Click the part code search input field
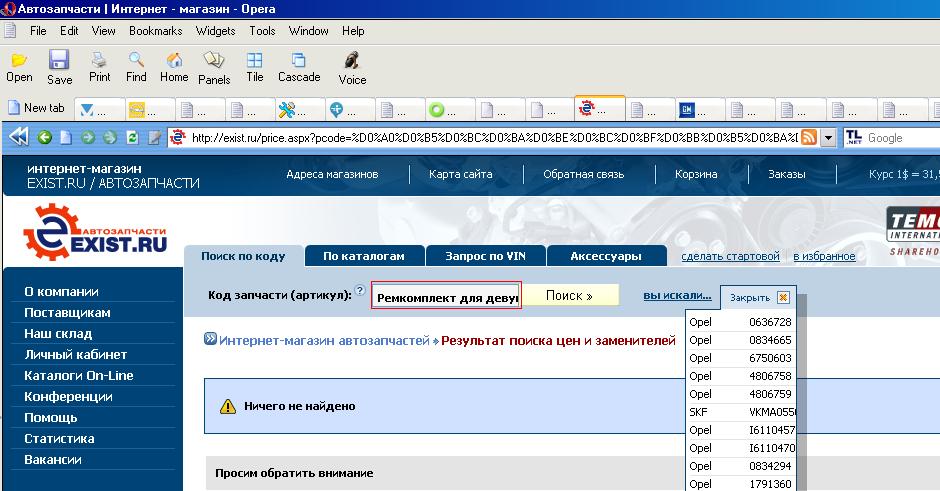Screen dimensions: 940x491 click(x=447, y=296)
